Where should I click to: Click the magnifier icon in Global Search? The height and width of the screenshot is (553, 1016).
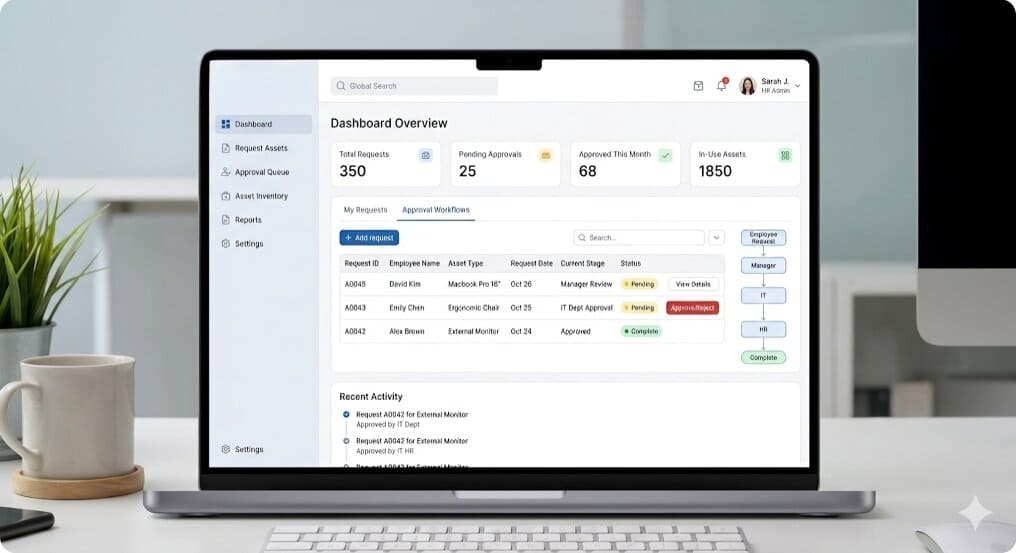point(341,86)
